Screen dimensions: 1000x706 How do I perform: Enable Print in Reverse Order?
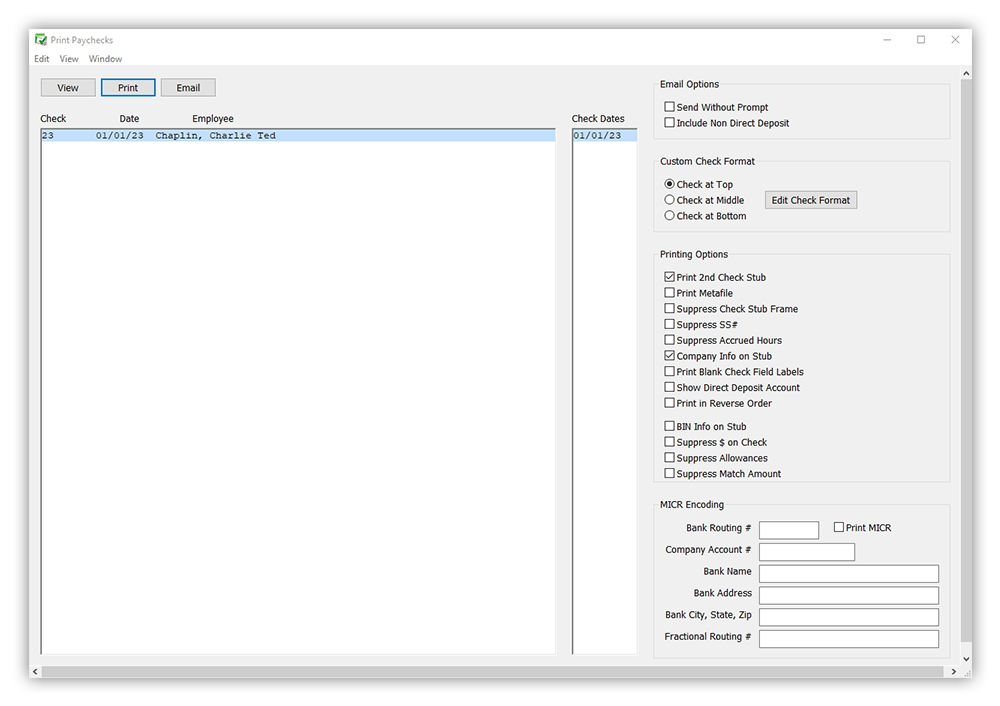point(669,403)
